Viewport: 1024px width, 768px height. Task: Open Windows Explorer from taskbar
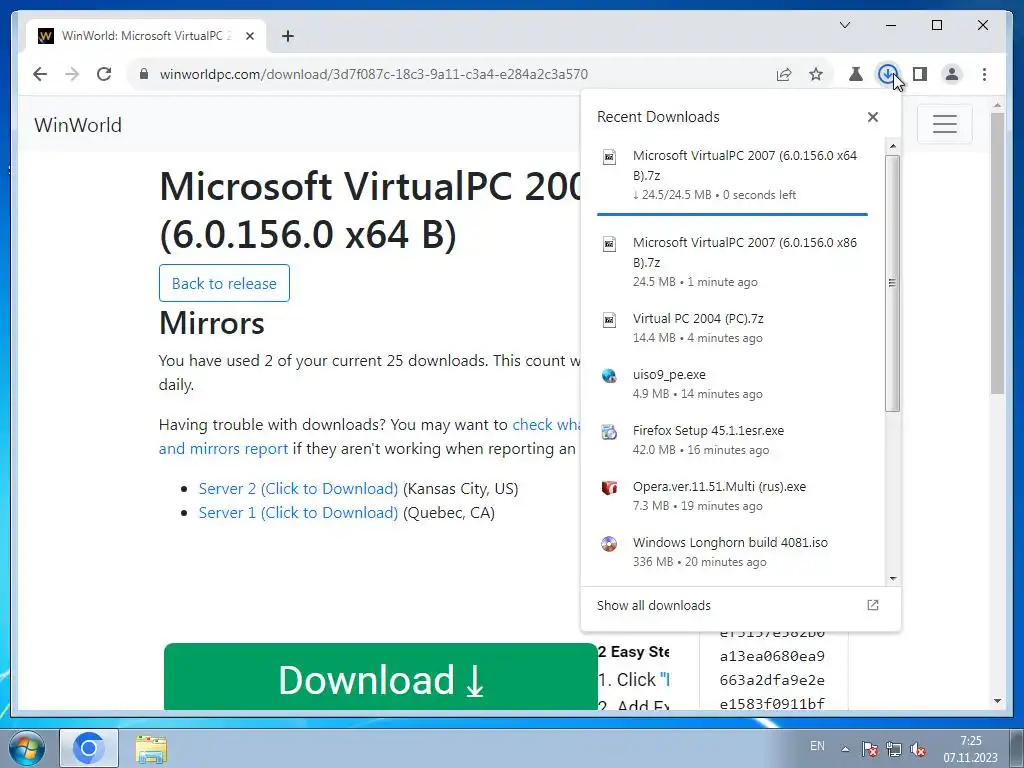coord(151,749)
